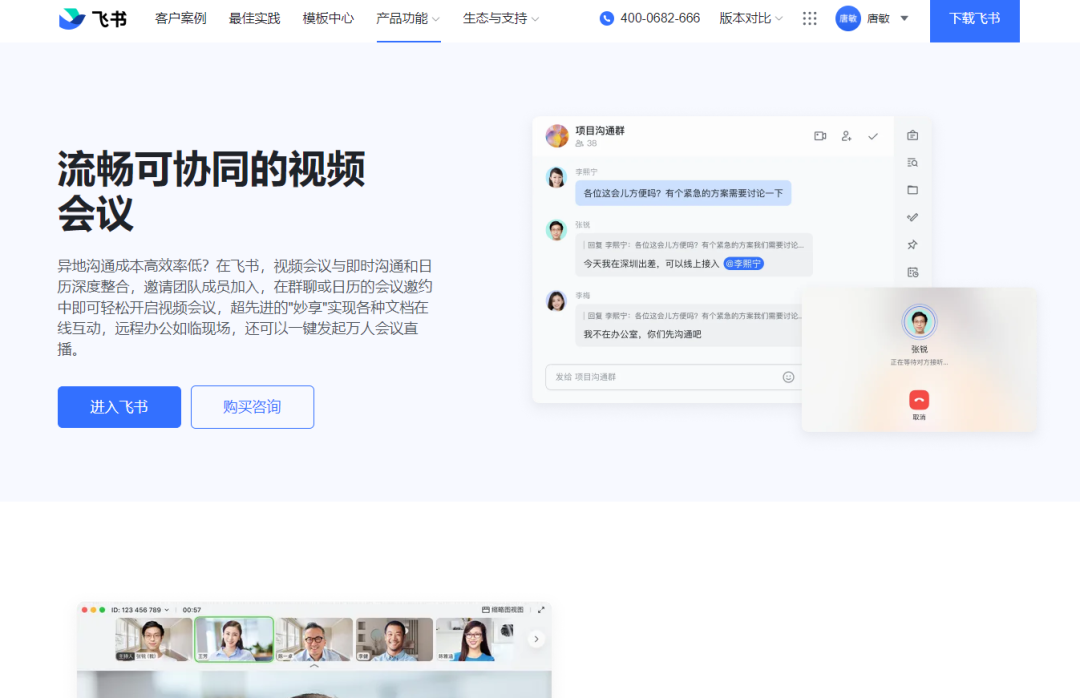1080x698 pixels.
Task: Expand the 生态与支持 menu
Action: [x=501, y=19]
